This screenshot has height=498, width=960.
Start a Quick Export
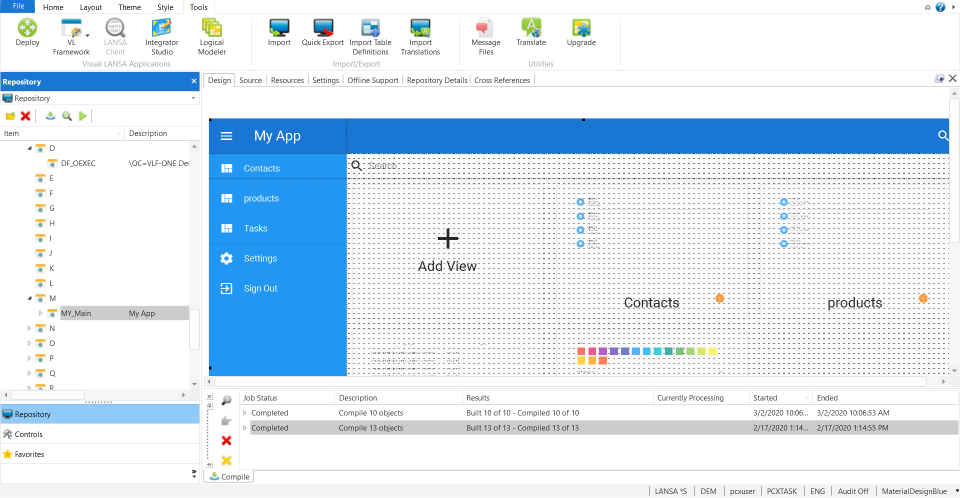(323, 32)
